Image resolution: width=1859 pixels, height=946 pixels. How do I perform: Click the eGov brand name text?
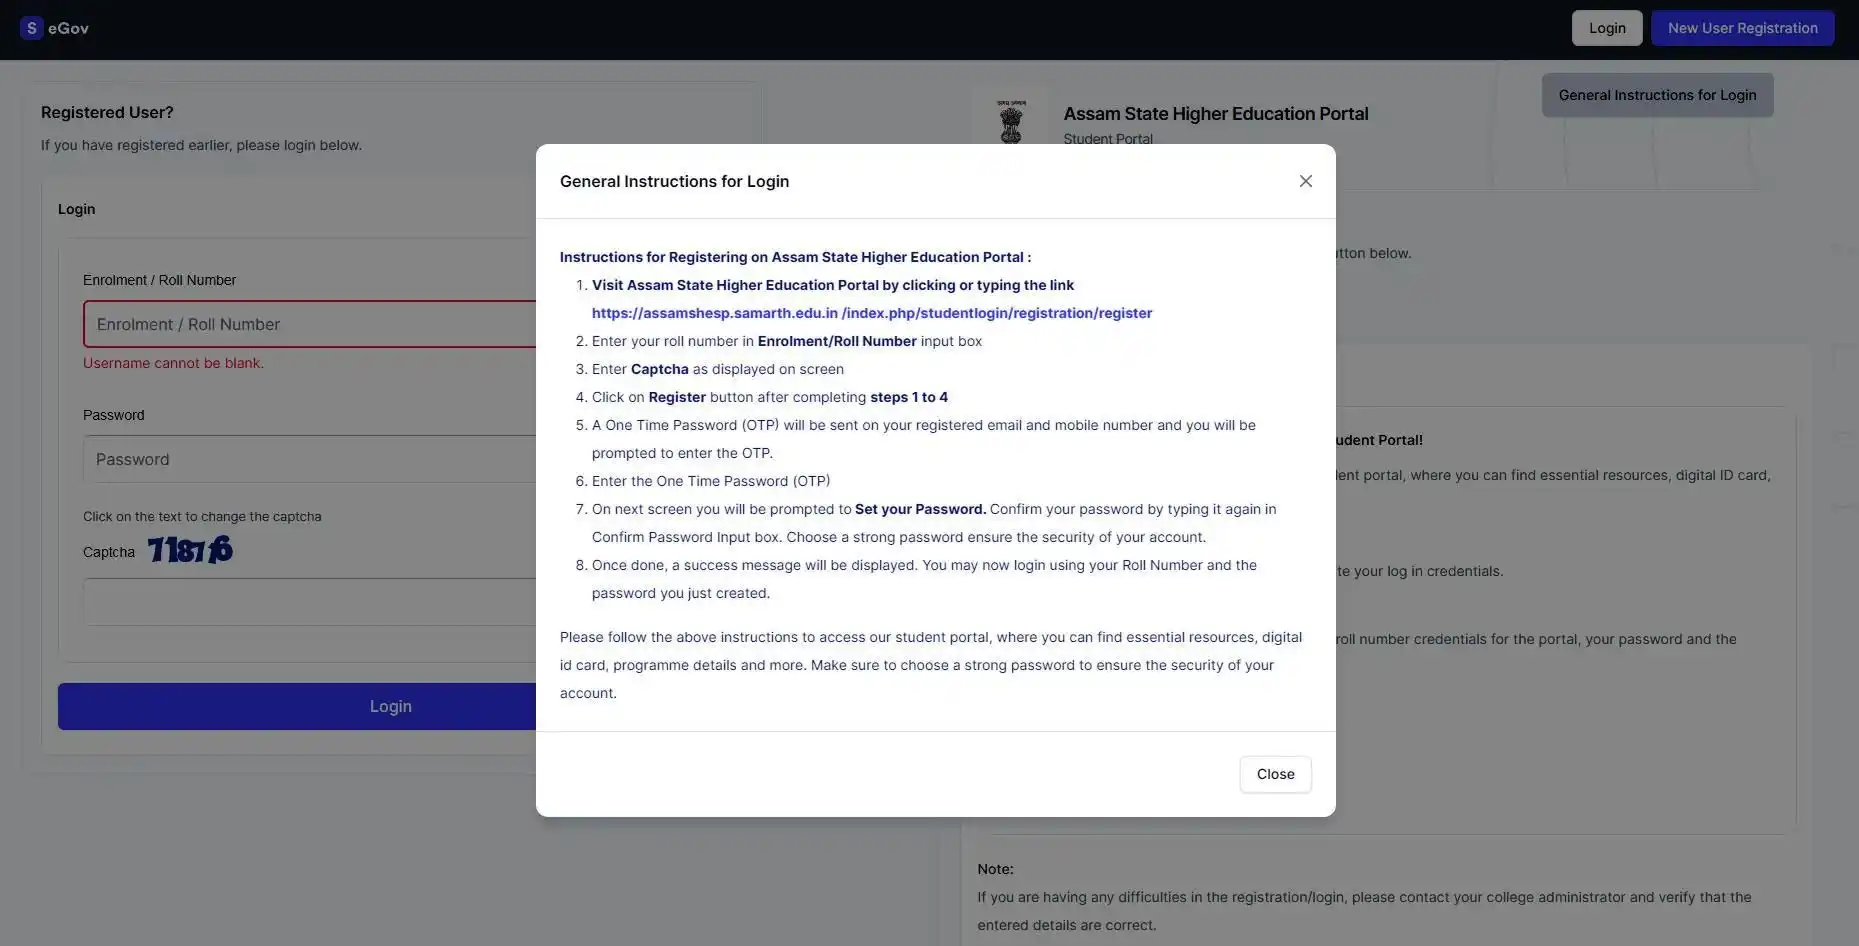68,28
